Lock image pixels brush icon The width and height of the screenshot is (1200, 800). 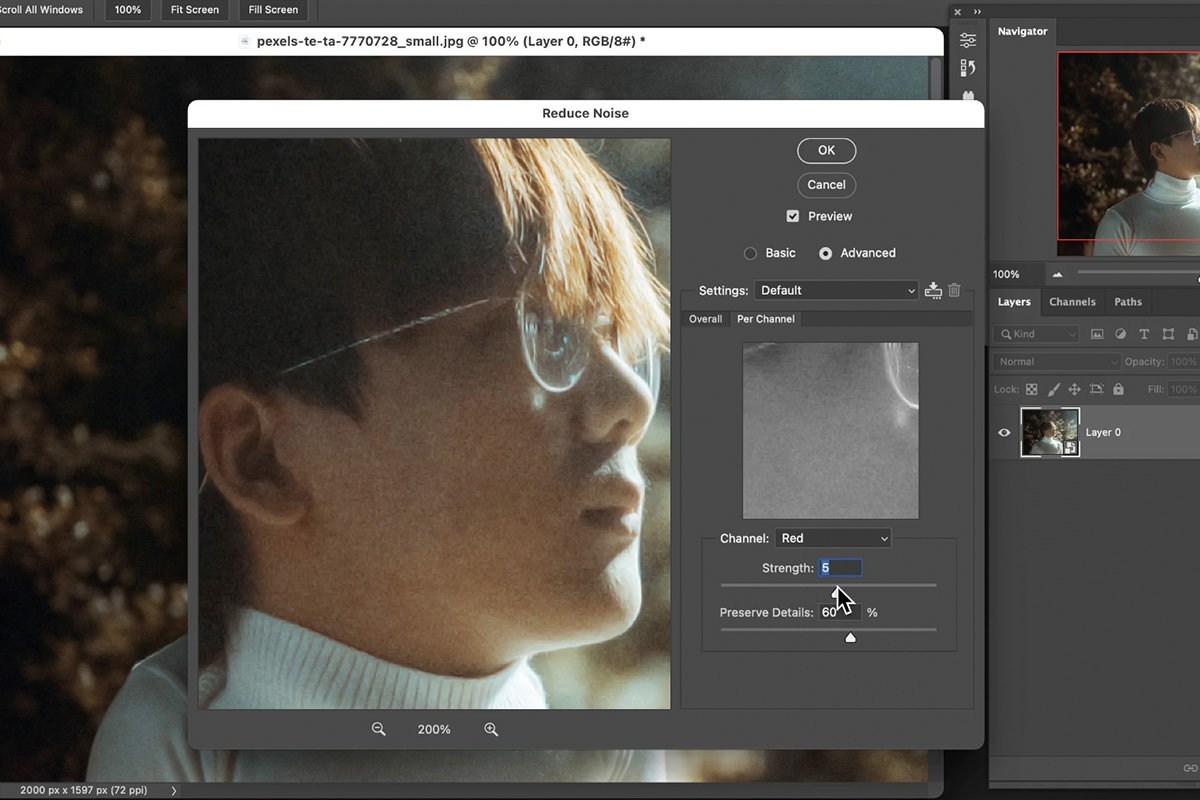click(x=1053, y=389)
